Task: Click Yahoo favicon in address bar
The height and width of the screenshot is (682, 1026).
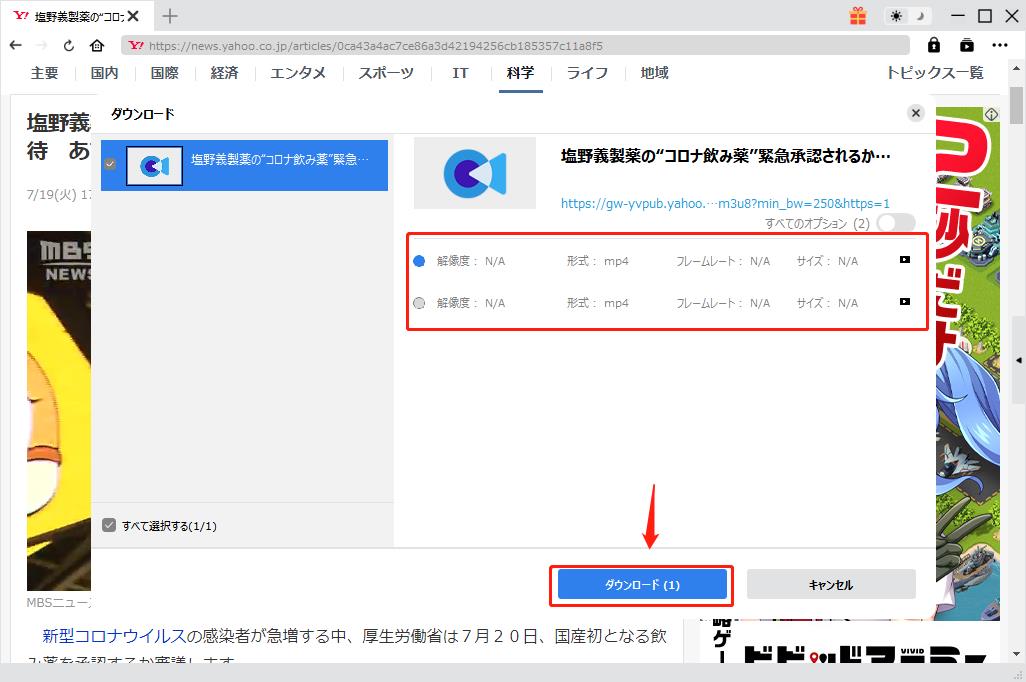Action: (135, 45)
